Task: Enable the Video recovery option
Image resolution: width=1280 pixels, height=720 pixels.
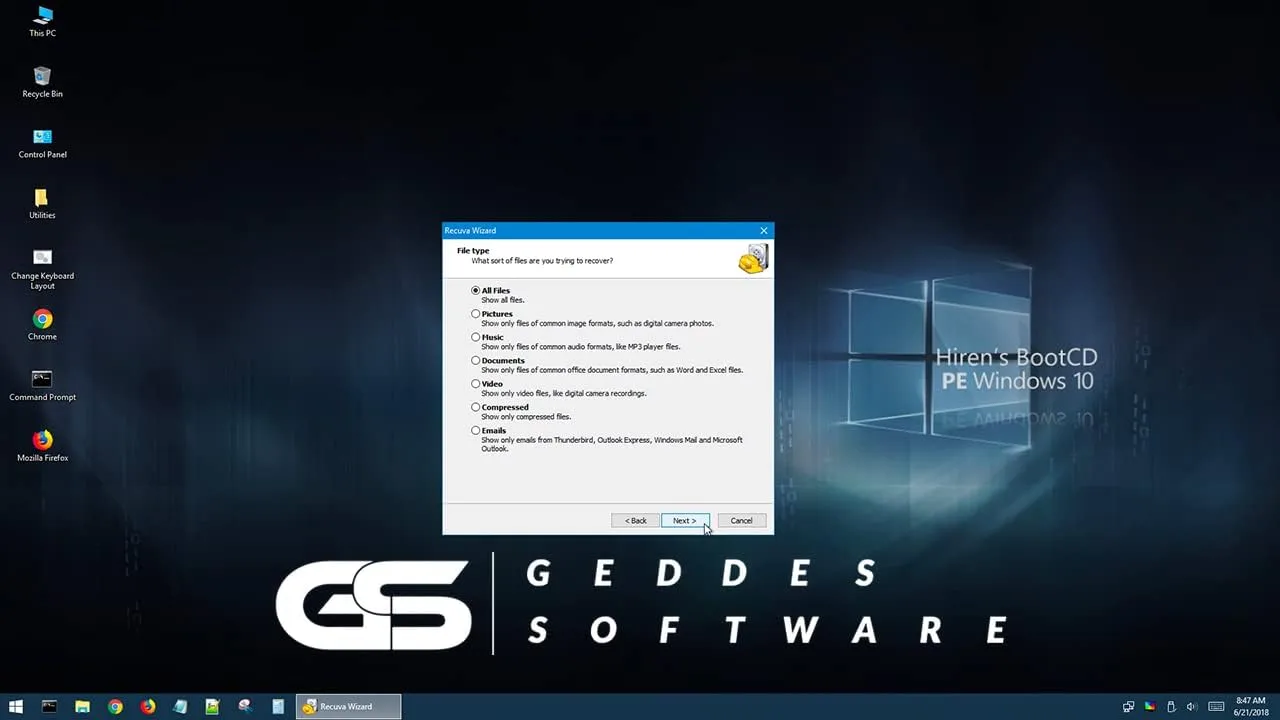Action: [x=476, y=383]
